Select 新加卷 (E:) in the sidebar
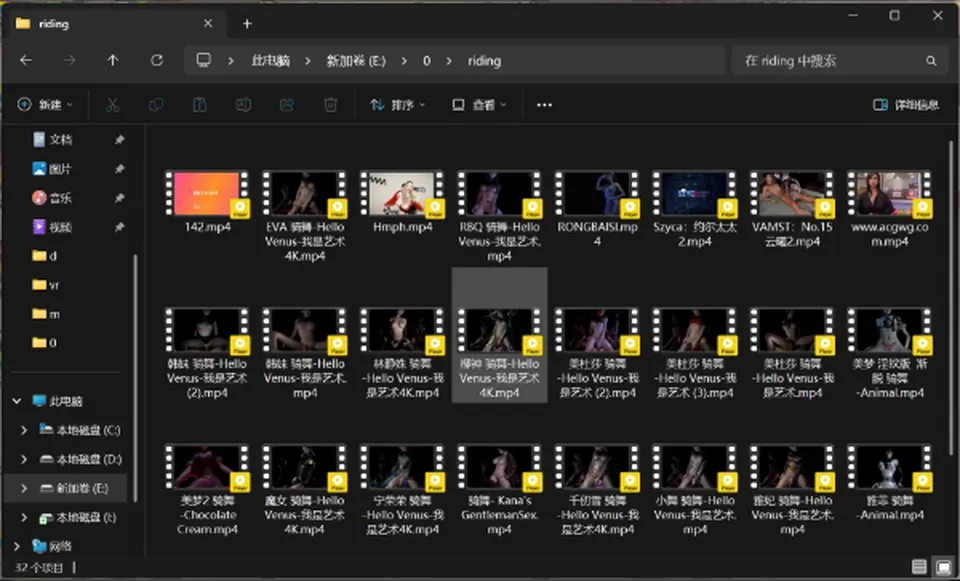 66,488
